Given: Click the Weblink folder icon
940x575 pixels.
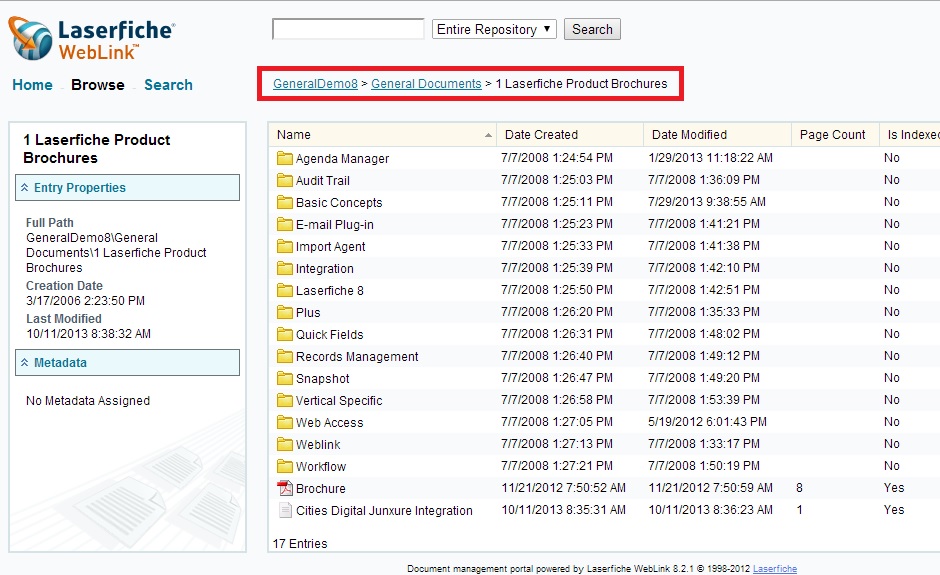Looking at the screenshot, I should point(285,444).
